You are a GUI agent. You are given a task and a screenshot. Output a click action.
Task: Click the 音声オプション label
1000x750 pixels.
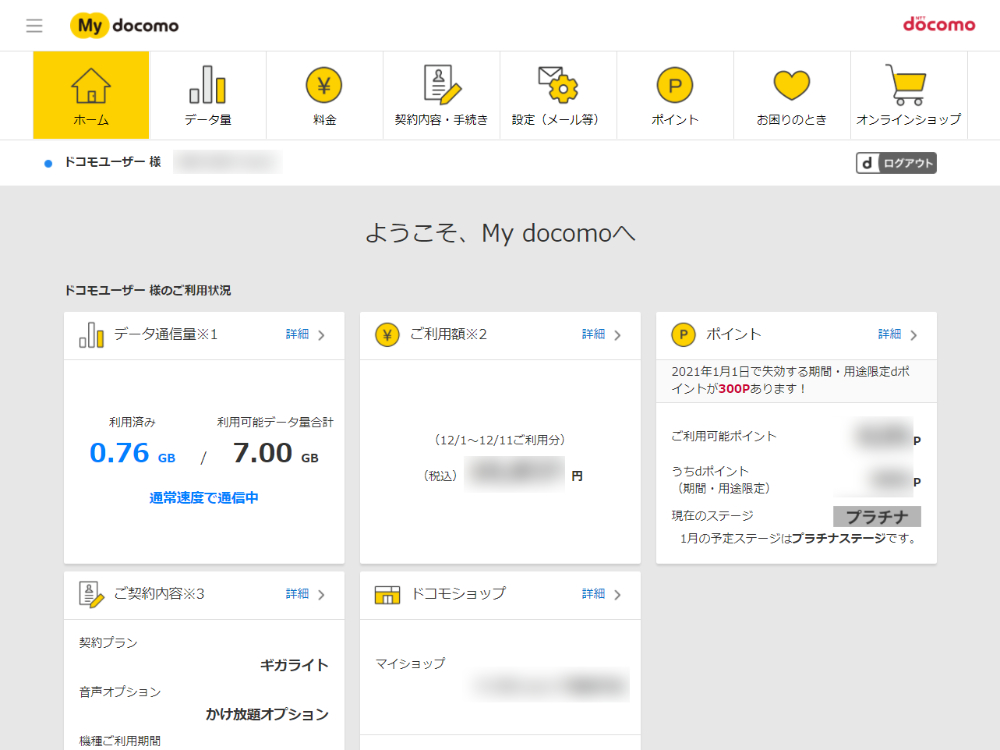coord(120,692)
